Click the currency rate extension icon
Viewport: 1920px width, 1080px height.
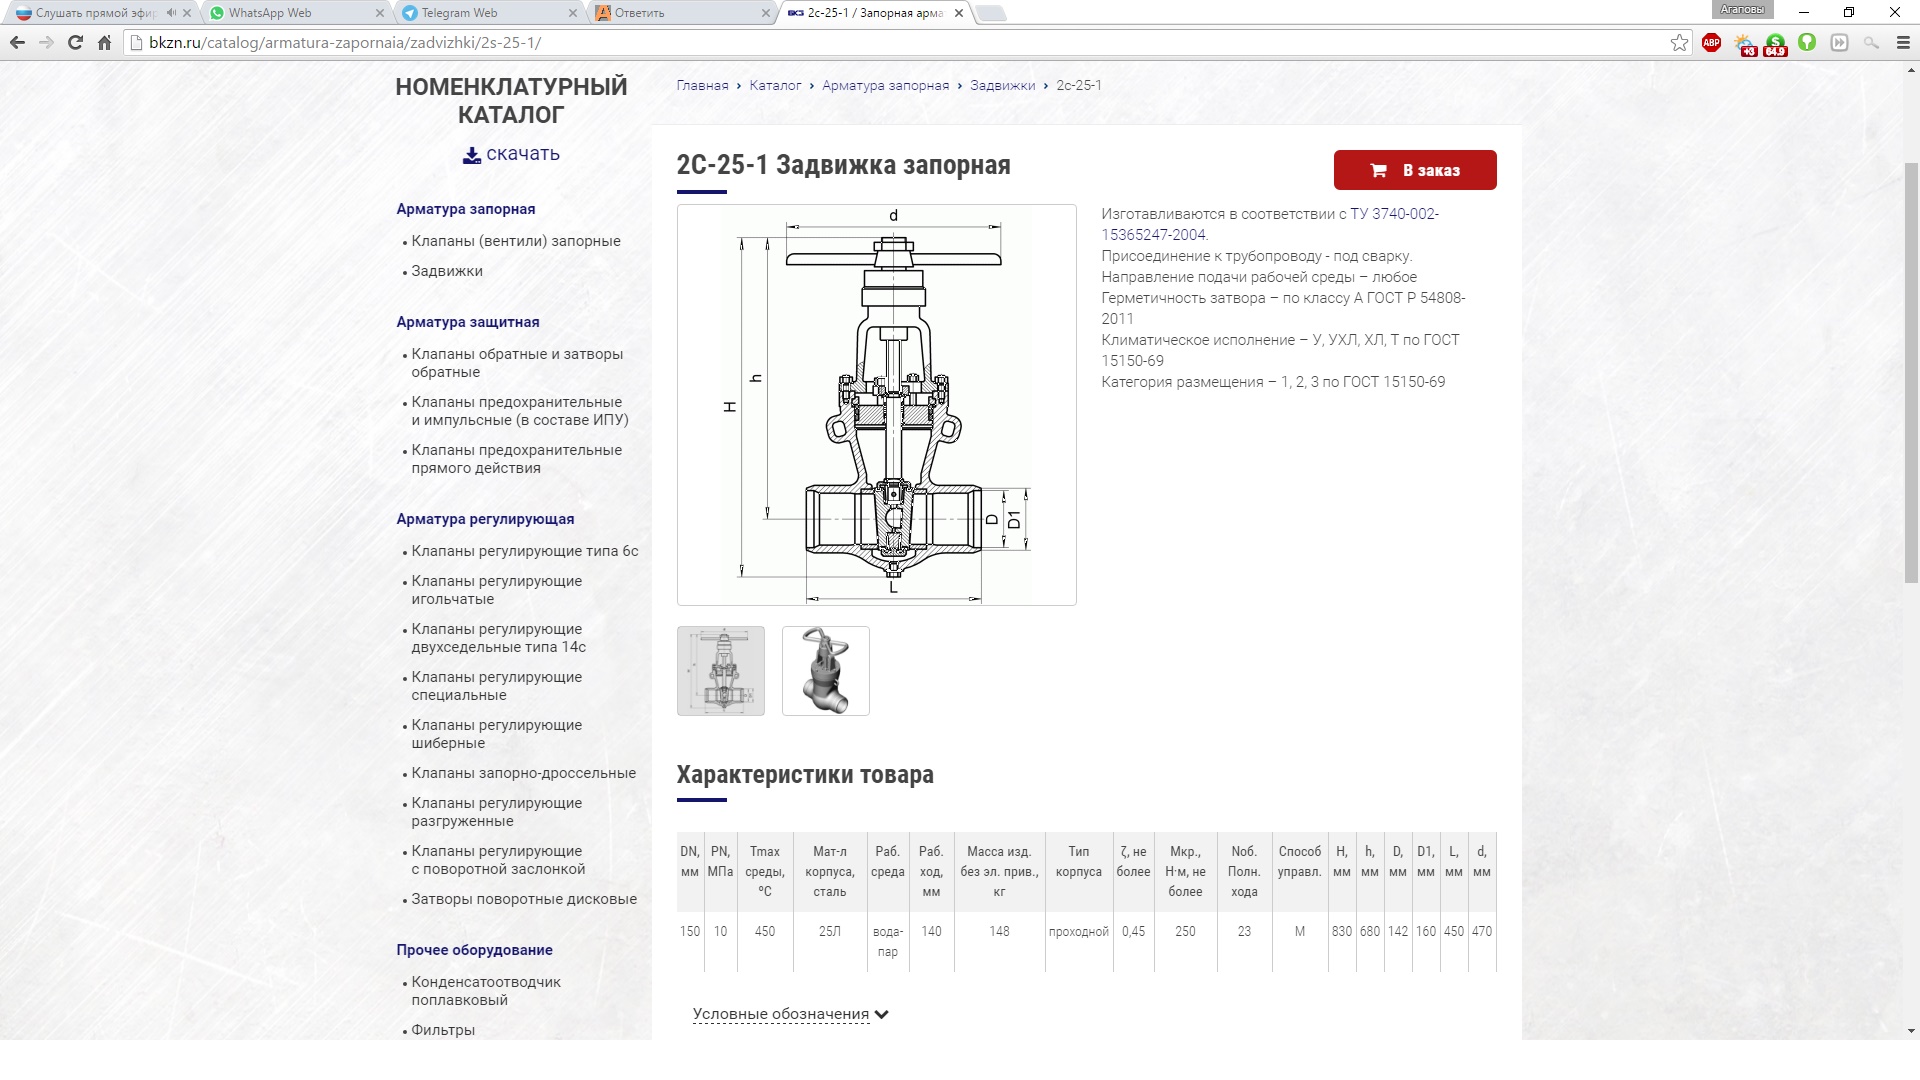pos(1775,44)
